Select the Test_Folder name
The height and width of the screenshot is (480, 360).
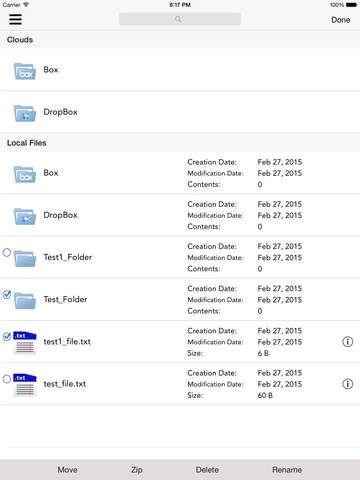65,299
